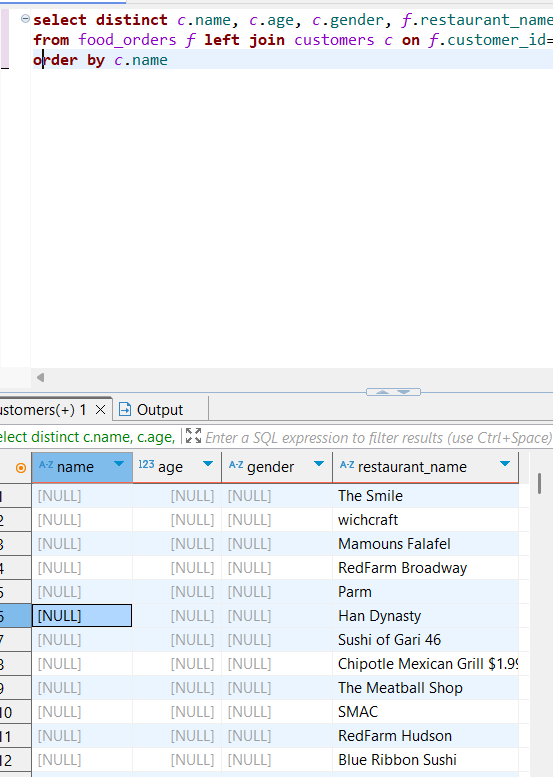
Task: Click the minimize-results down arrow on divider
Action: coord(404,392)
